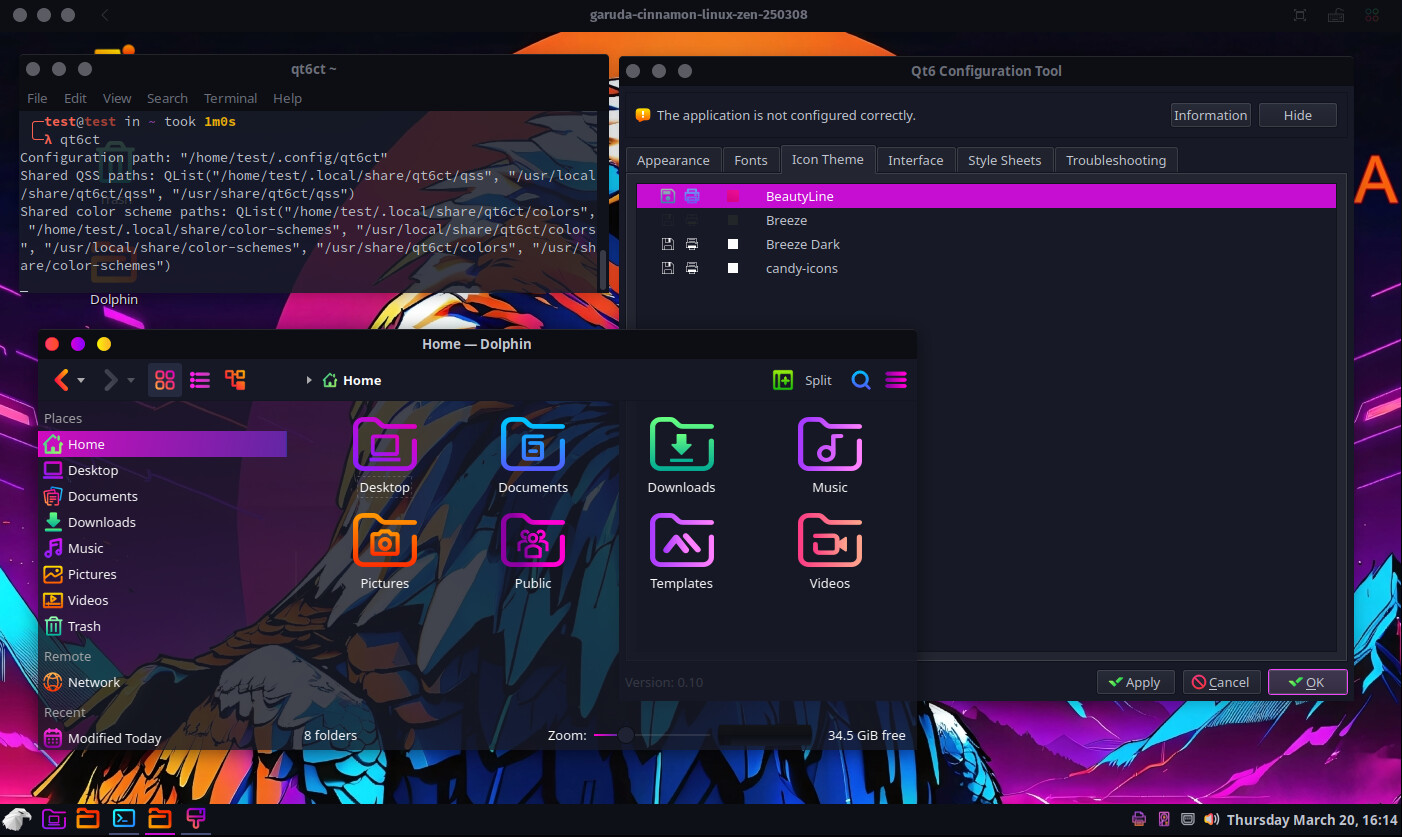Open the back history dropdown arrow in Dolphin

[x=81, y=381]
